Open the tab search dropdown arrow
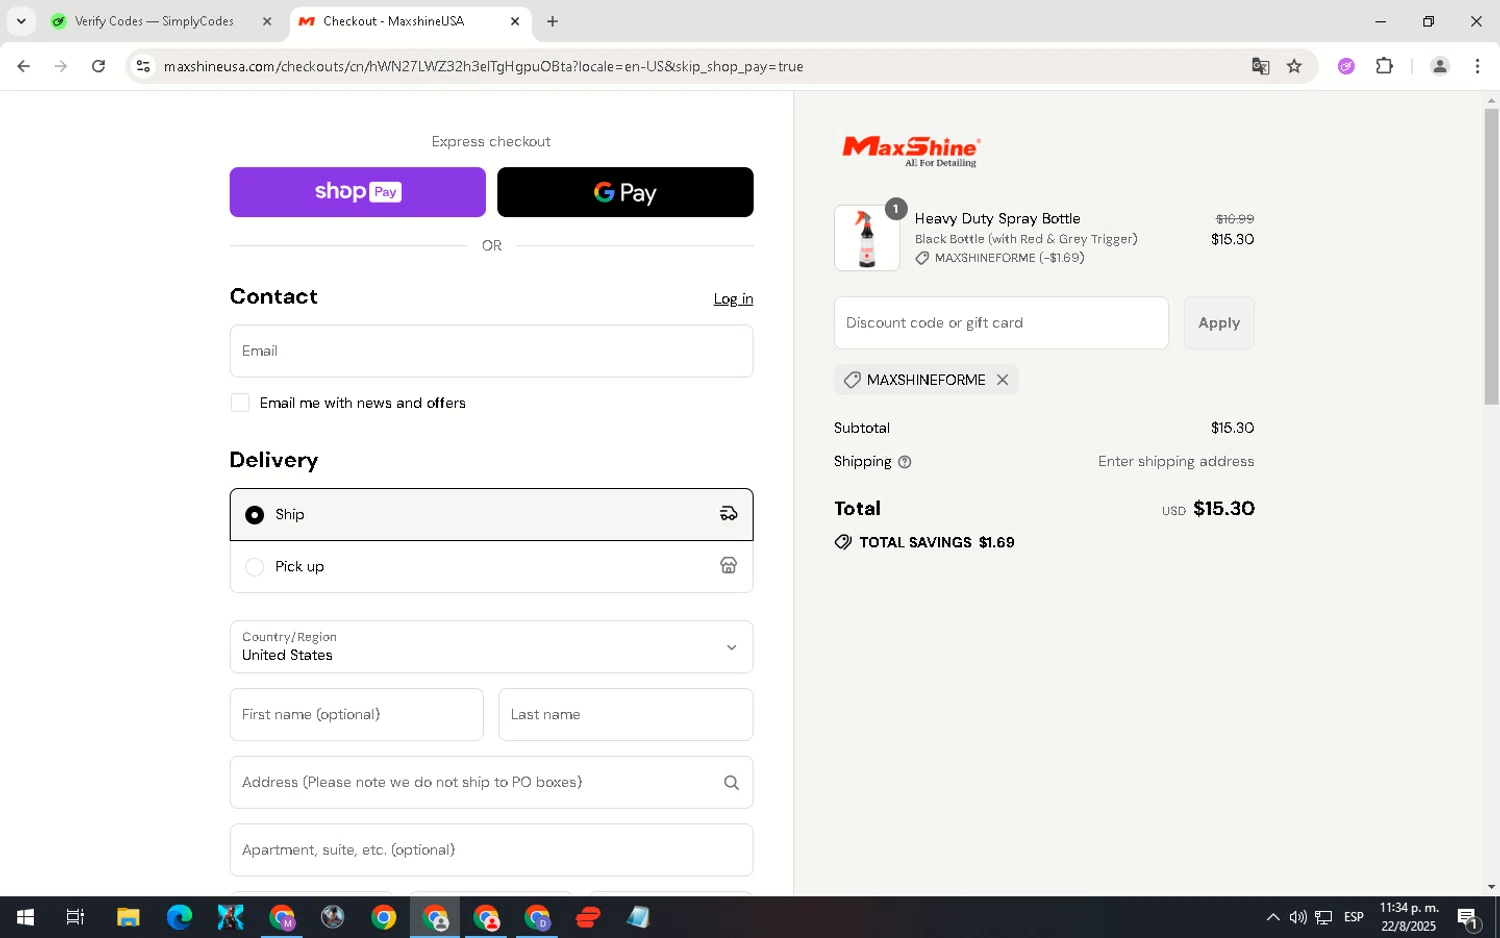The image size is (1500, 938). pos(21,21)
